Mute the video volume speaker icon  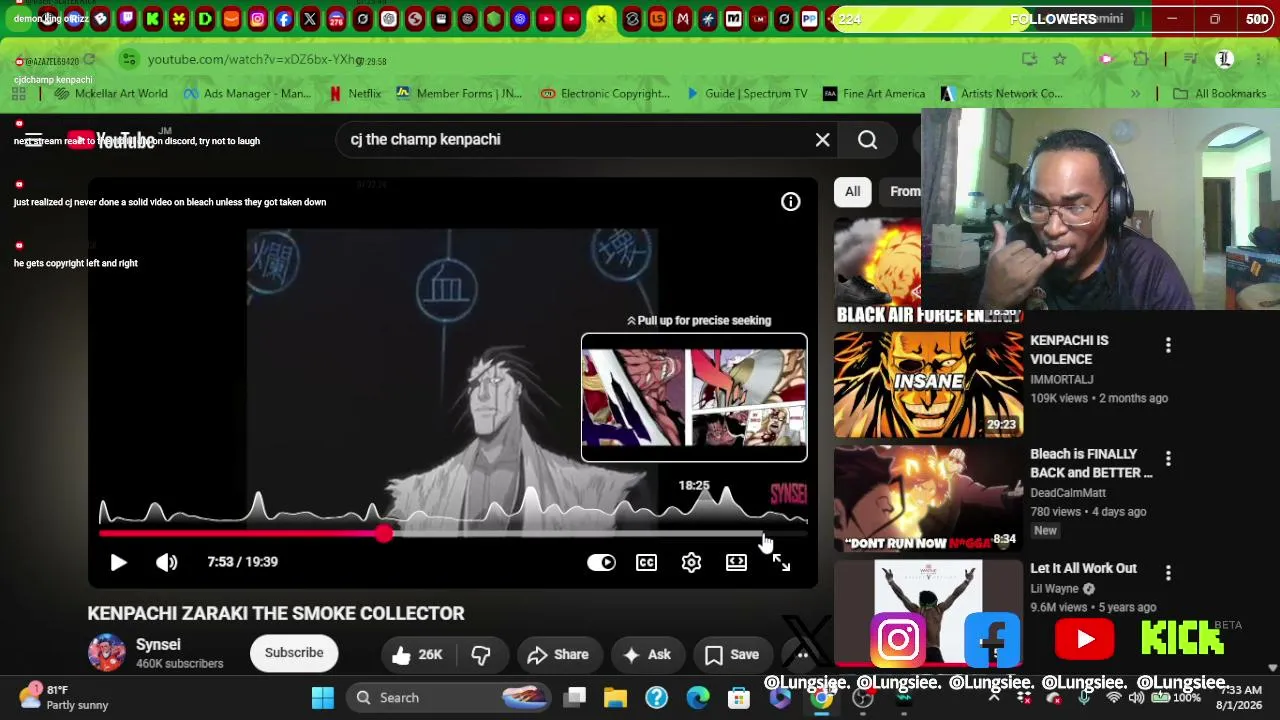pos(166,562)
